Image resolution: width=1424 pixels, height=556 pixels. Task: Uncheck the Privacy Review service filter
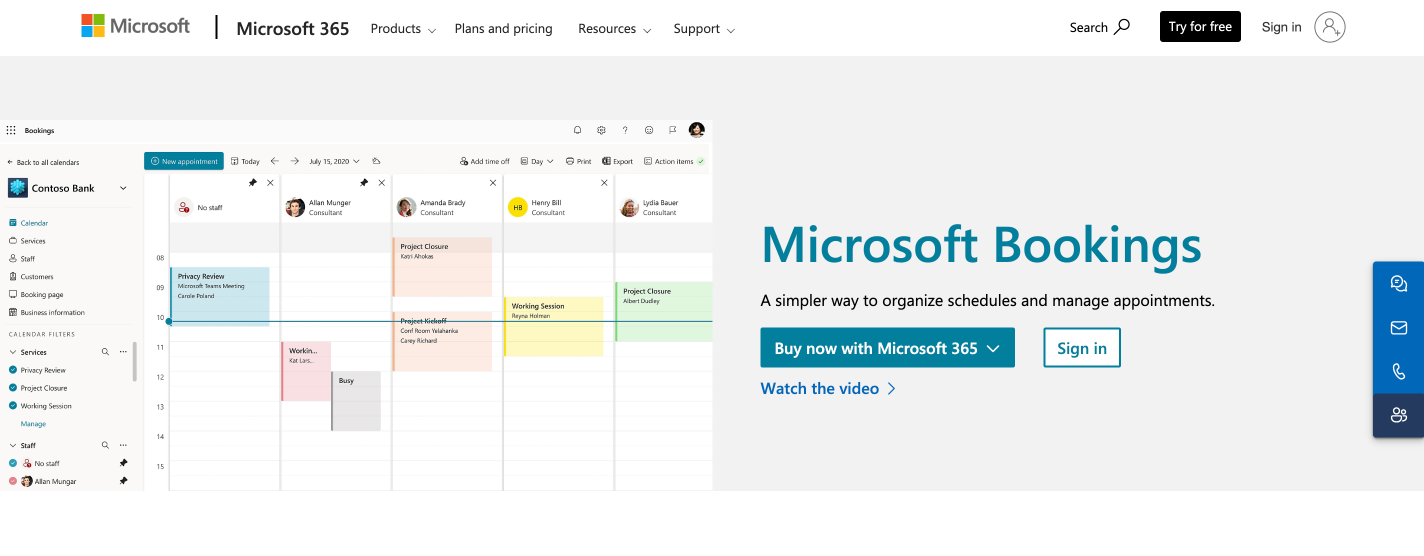pyautogui.click(x=13, y=370)
